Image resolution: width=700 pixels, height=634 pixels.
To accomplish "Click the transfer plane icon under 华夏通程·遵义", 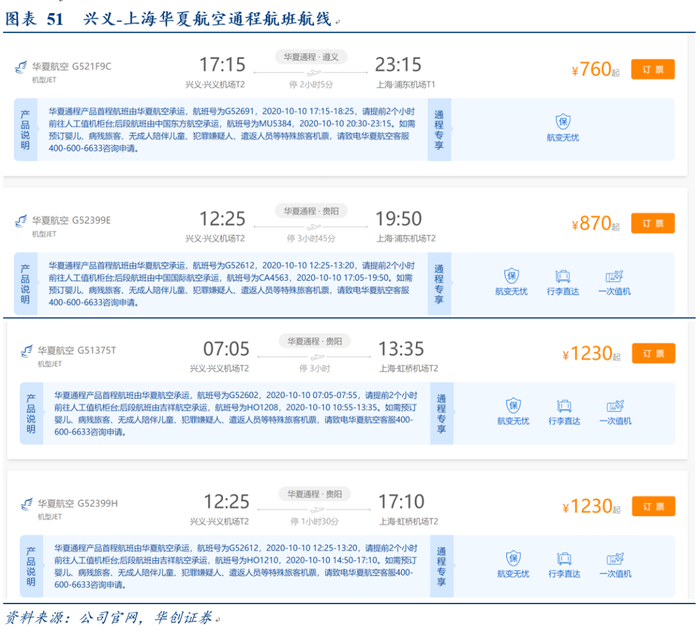I will [313, 72].
